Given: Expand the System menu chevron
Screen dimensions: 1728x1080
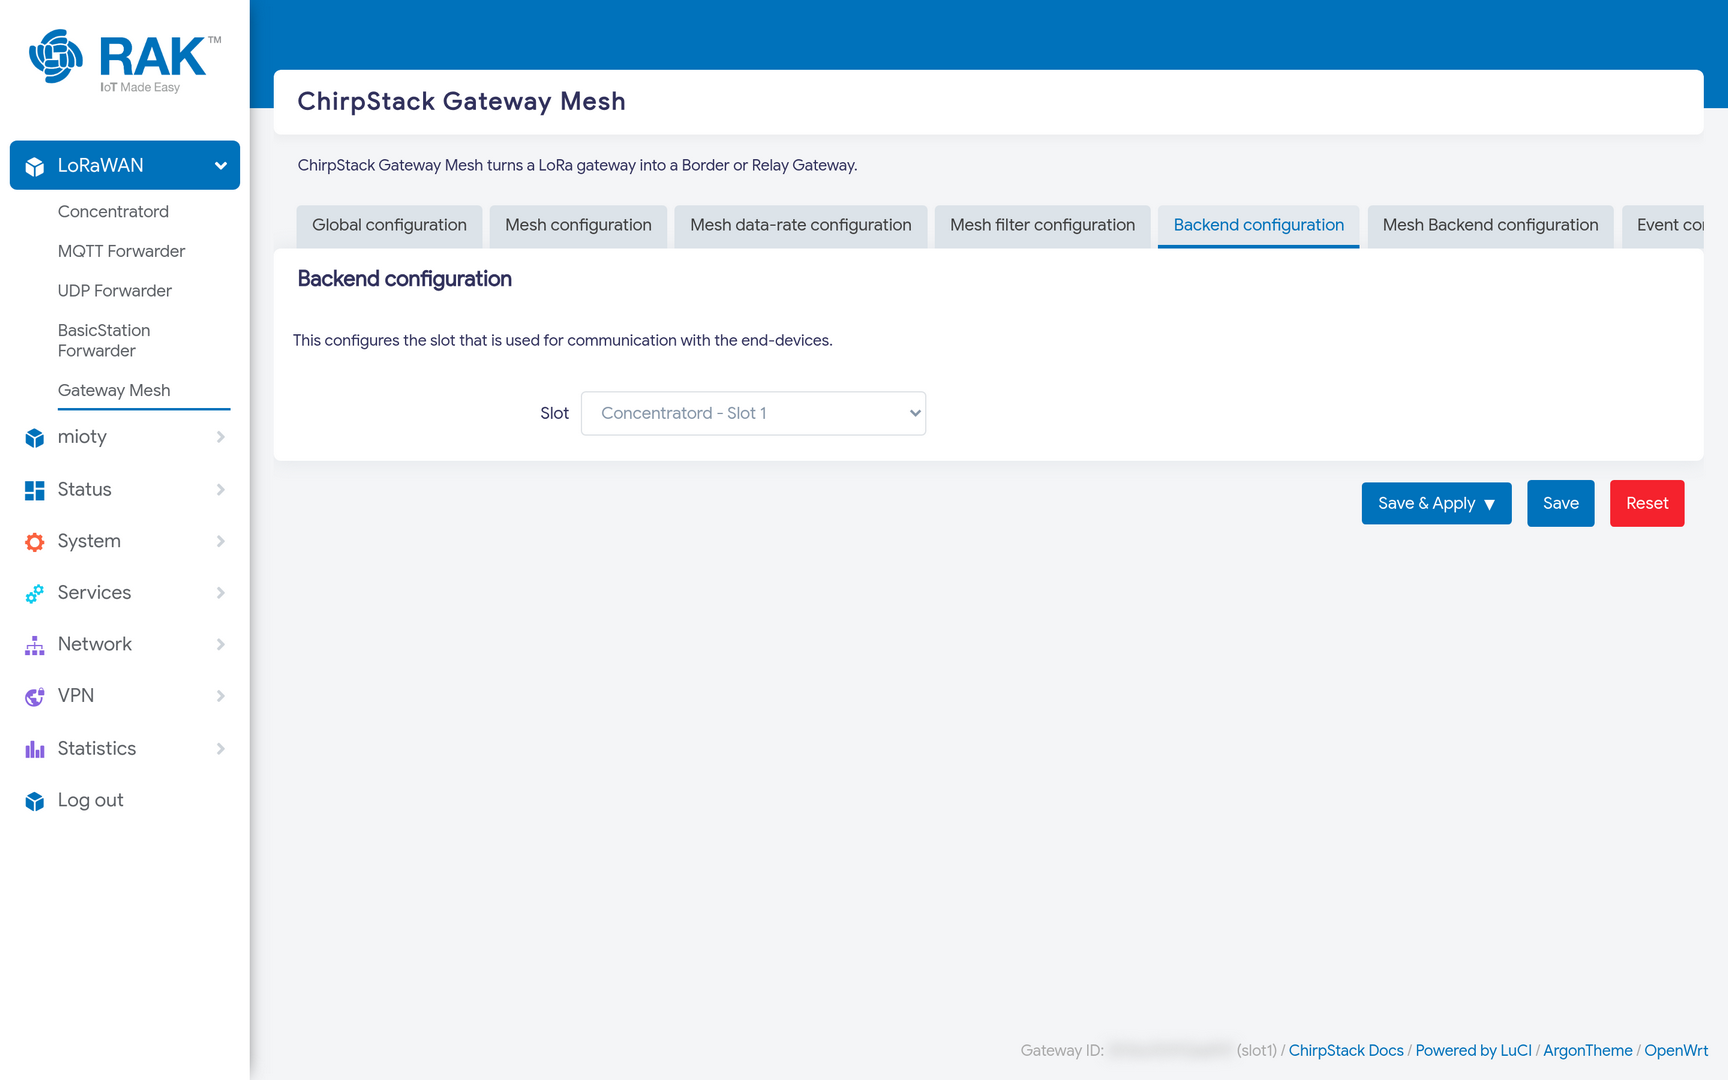Looking at the screenshot, I should pos(221,541).
